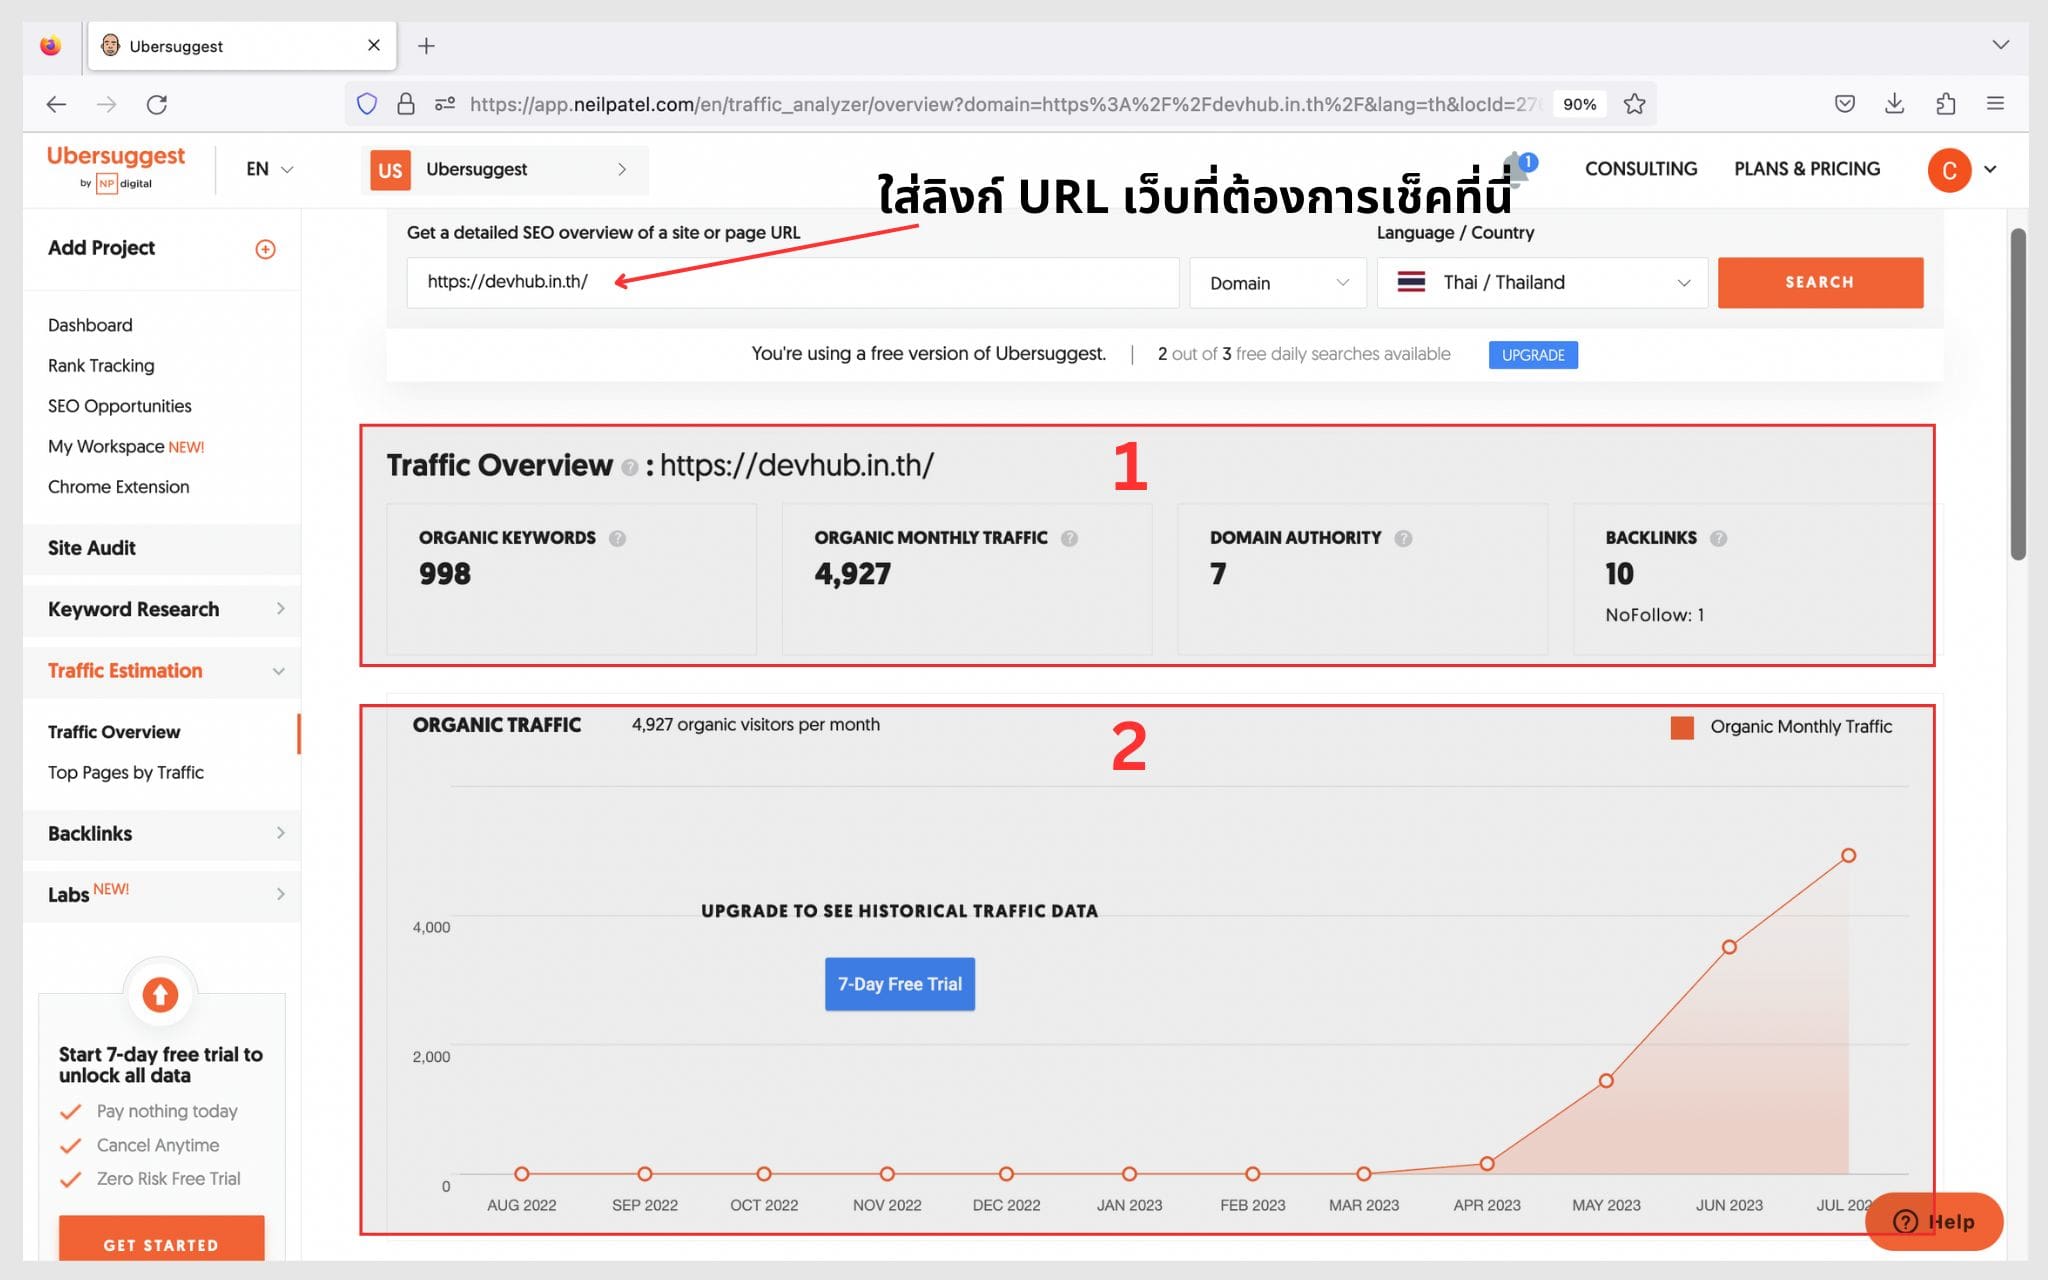The width and height of the screenshot is (2048, 1280).
Task: Click the orange upward arrow upgrade icon
Action: [160, 994]
